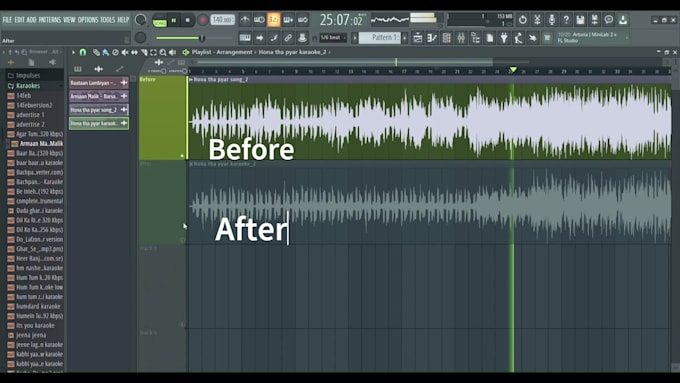Viewport: 680px width, 383px height.
Task: Open the project picker page icon
Action: coord(490,38)
